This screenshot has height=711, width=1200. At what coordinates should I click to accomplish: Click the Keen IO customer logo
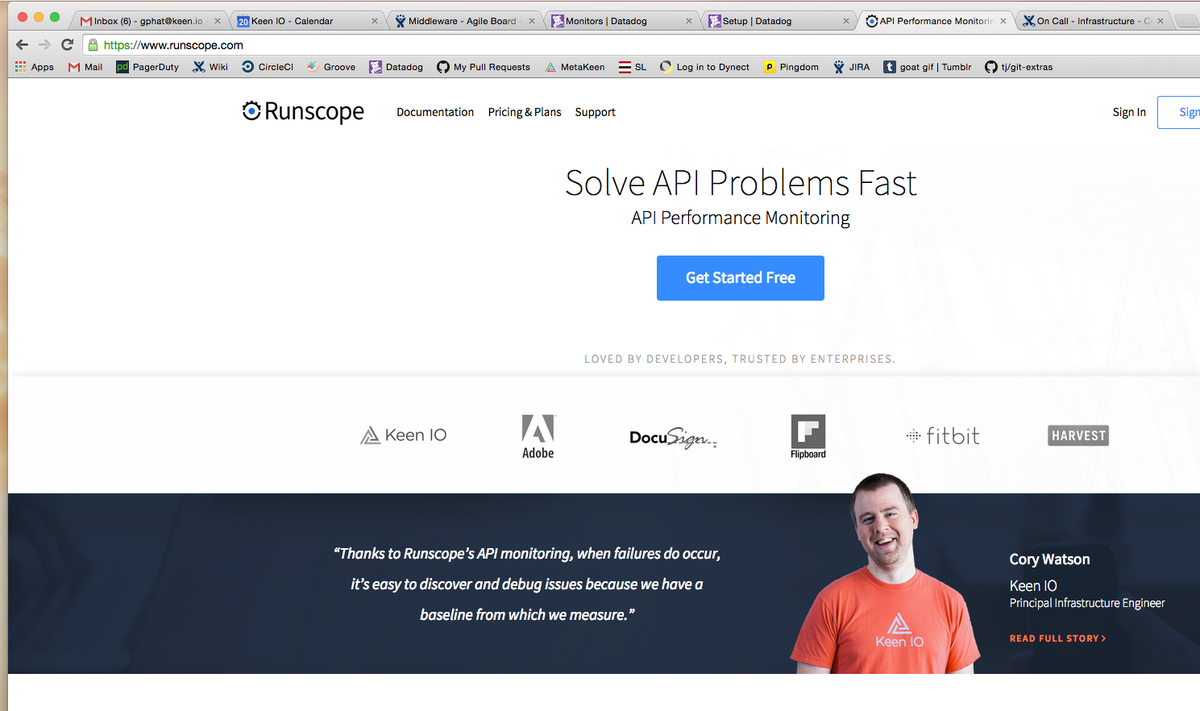[403, 435]
